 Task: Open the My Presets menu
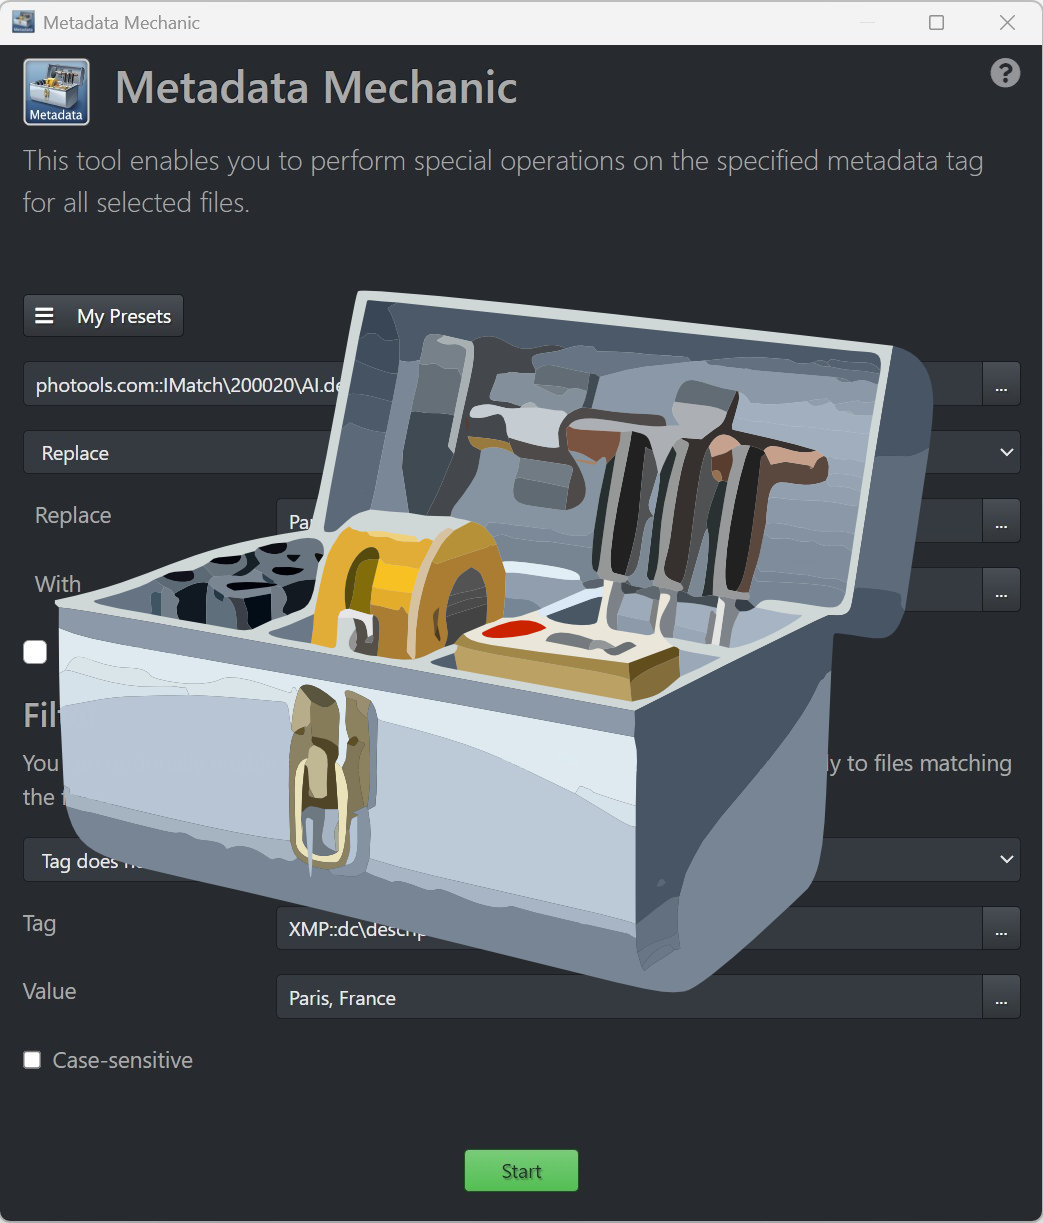click(x=123, y=316)
